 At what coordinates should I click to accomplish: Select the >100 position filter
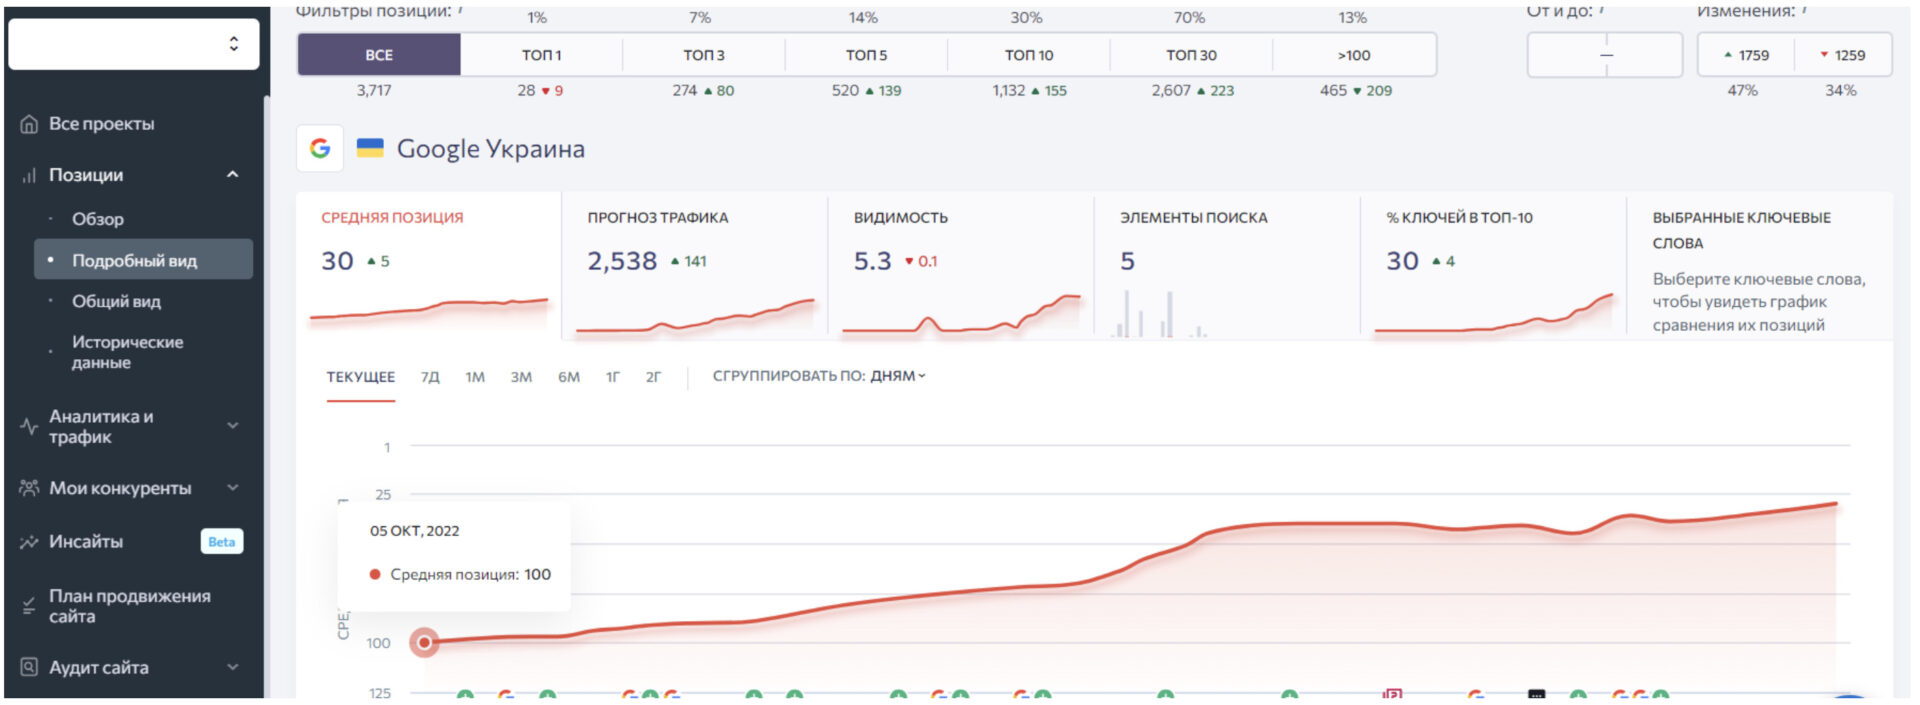click(1354, 55)
